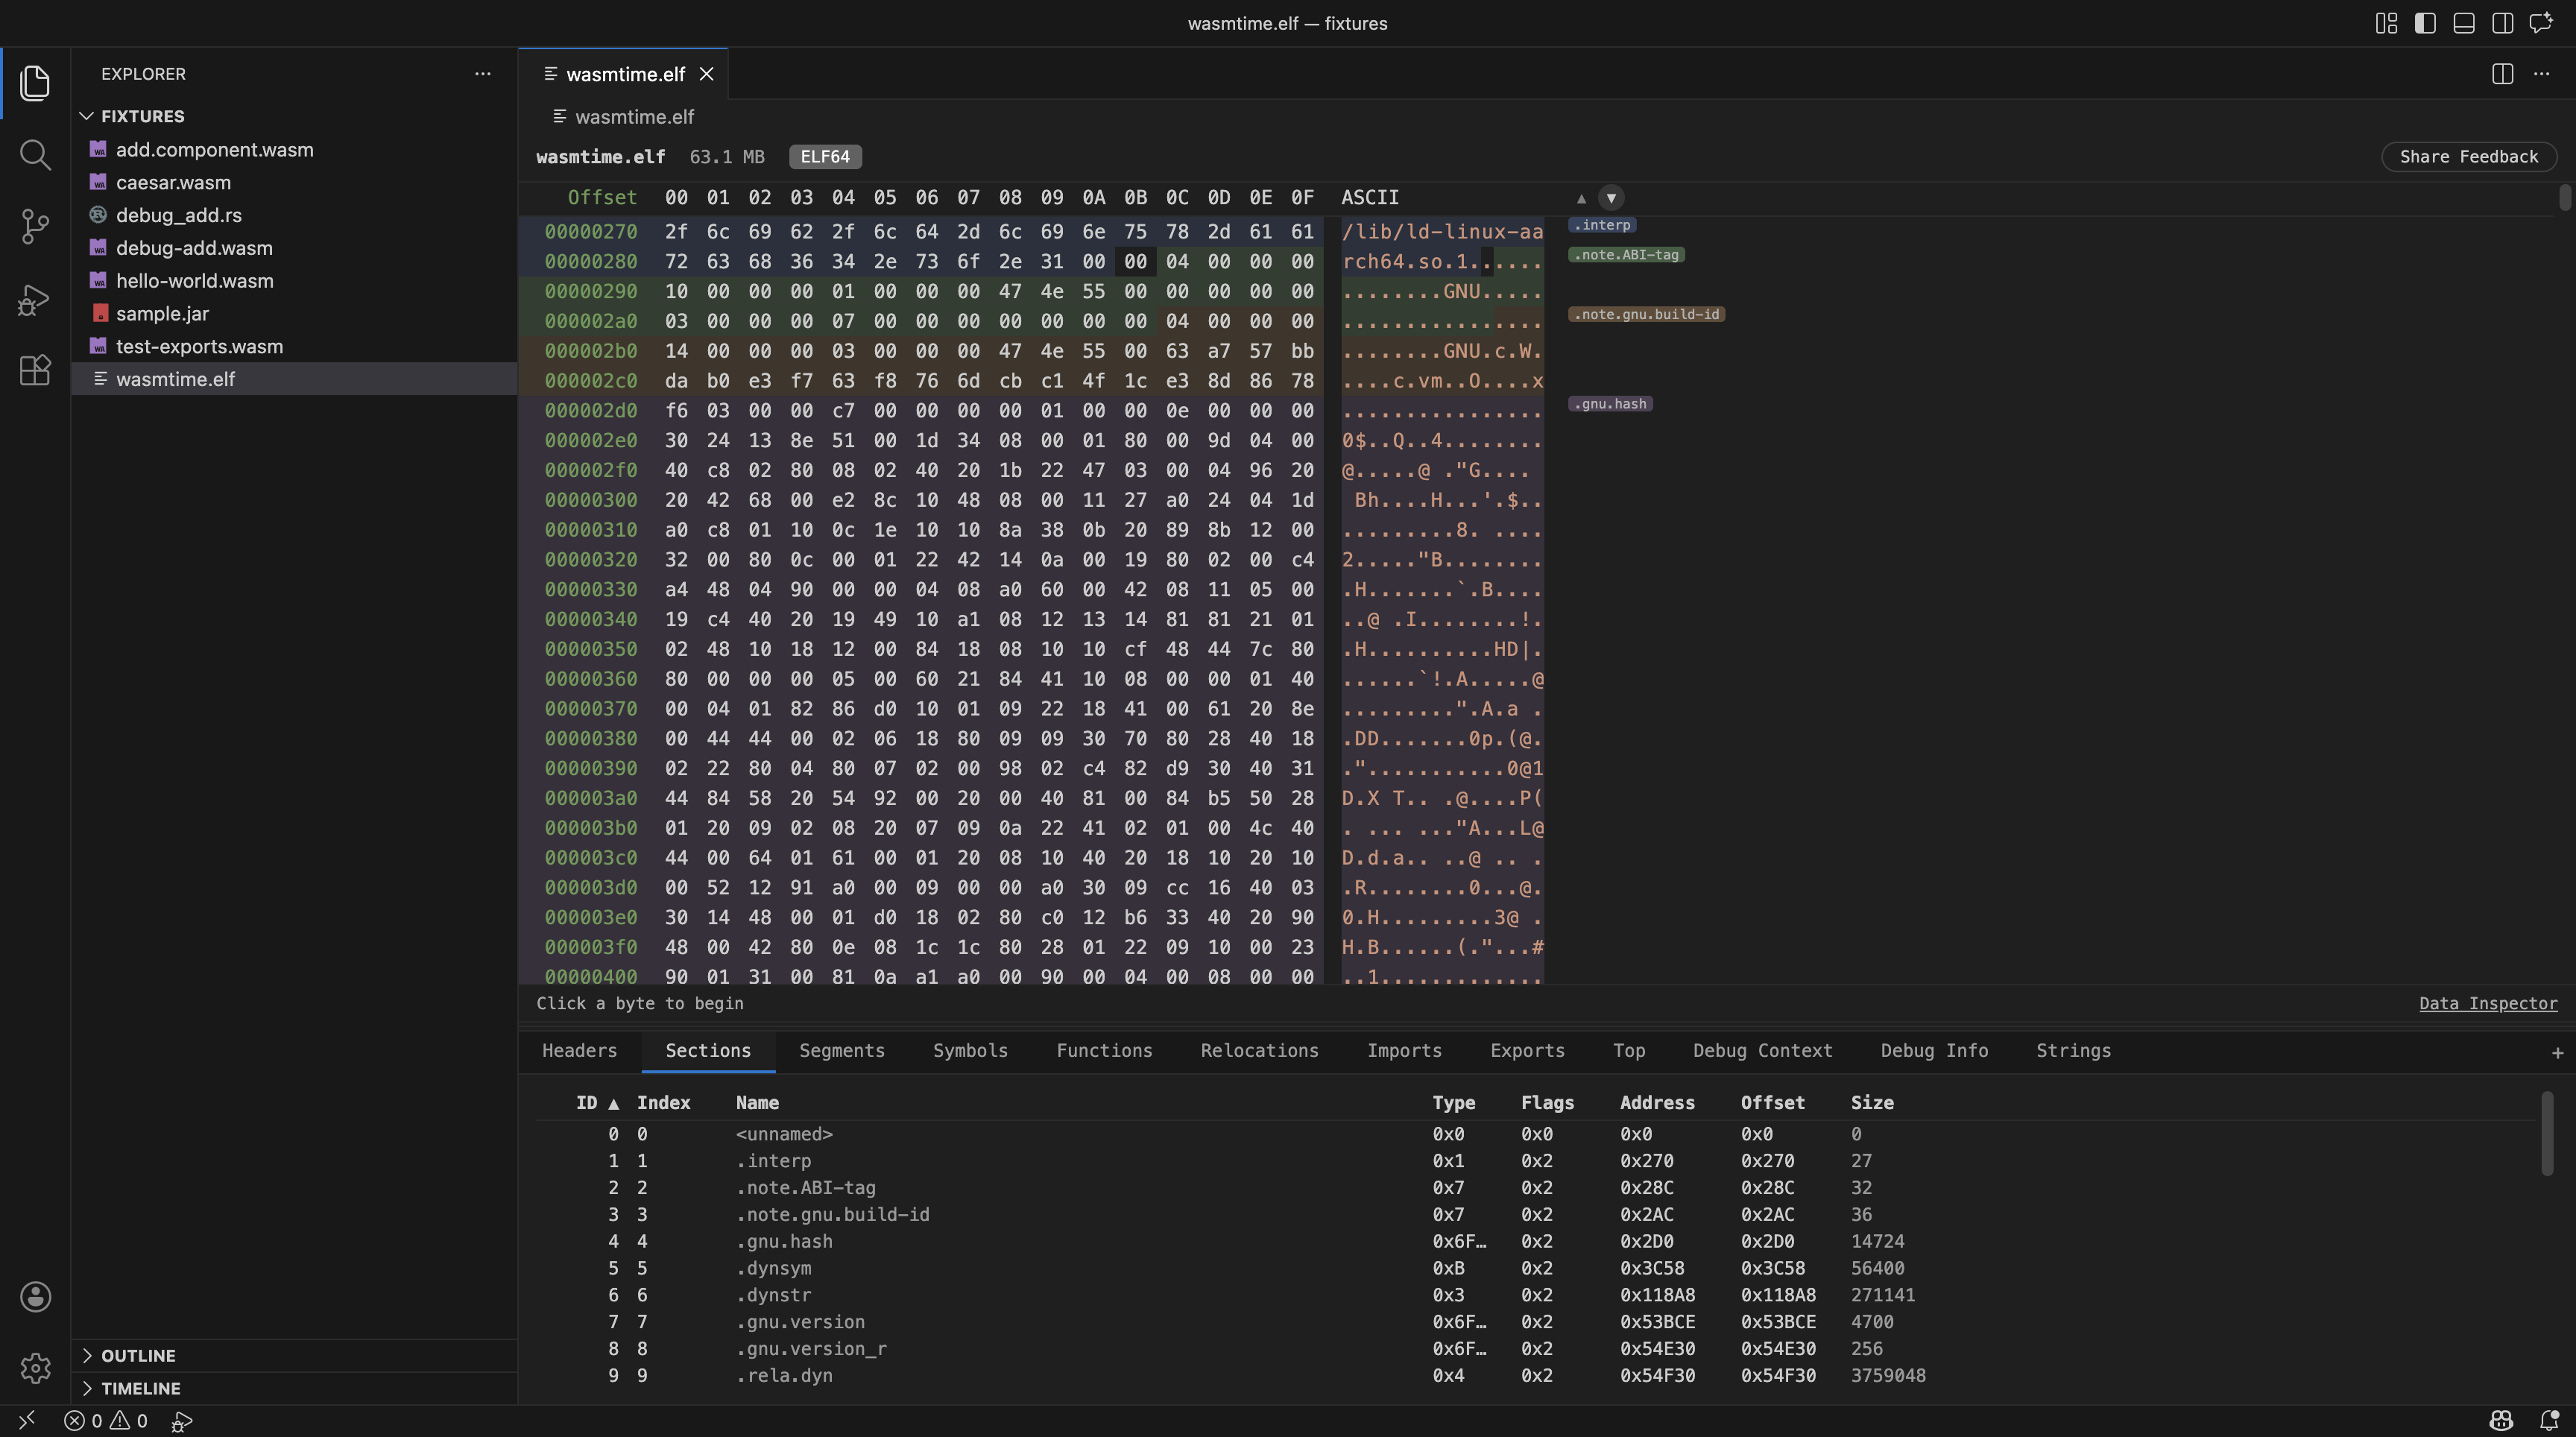This screenshot has height=1437, width=2576.
Task: Click the Sections table scrollbar
Action: (2546, 1135)
